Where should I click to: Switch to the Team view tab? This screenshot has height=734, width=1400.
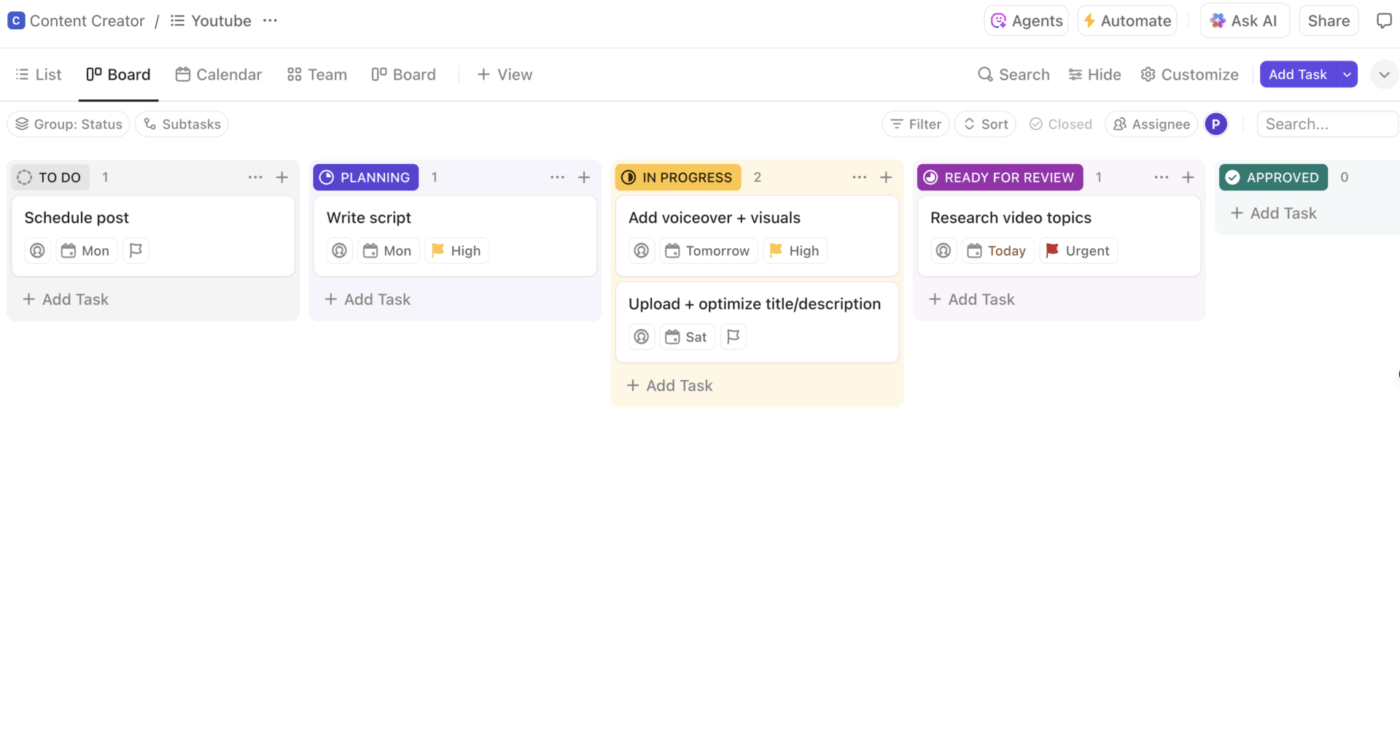pos(317,74)
